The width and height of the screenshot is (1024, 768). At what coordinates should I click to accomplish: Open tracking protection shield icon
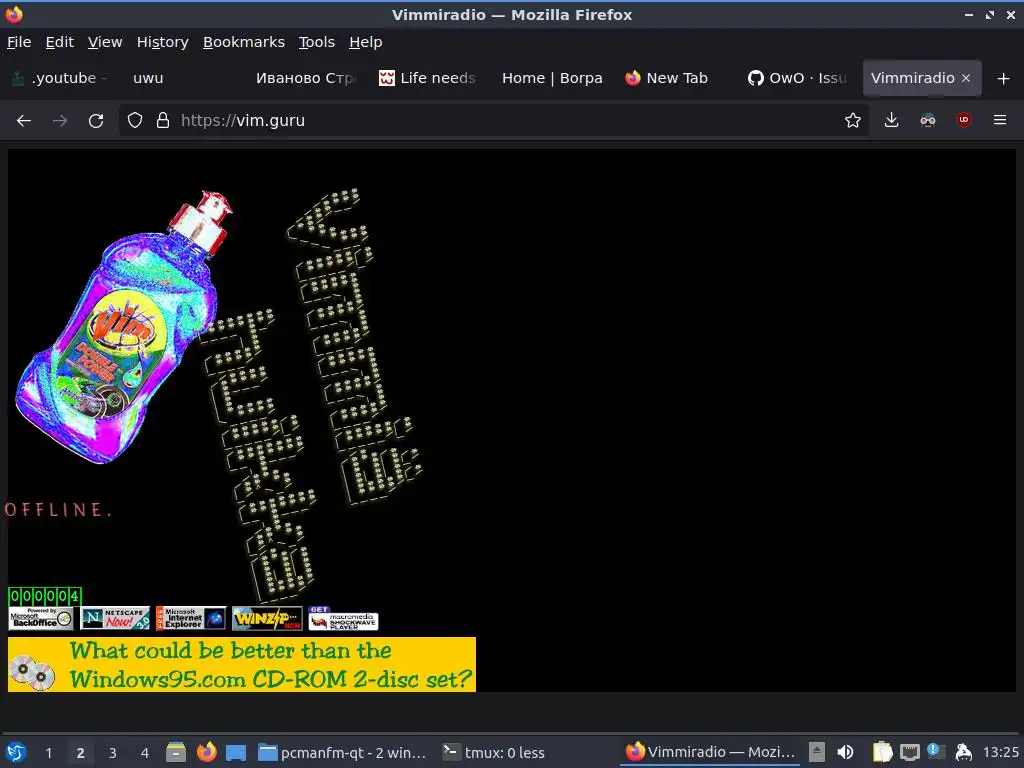135,120
